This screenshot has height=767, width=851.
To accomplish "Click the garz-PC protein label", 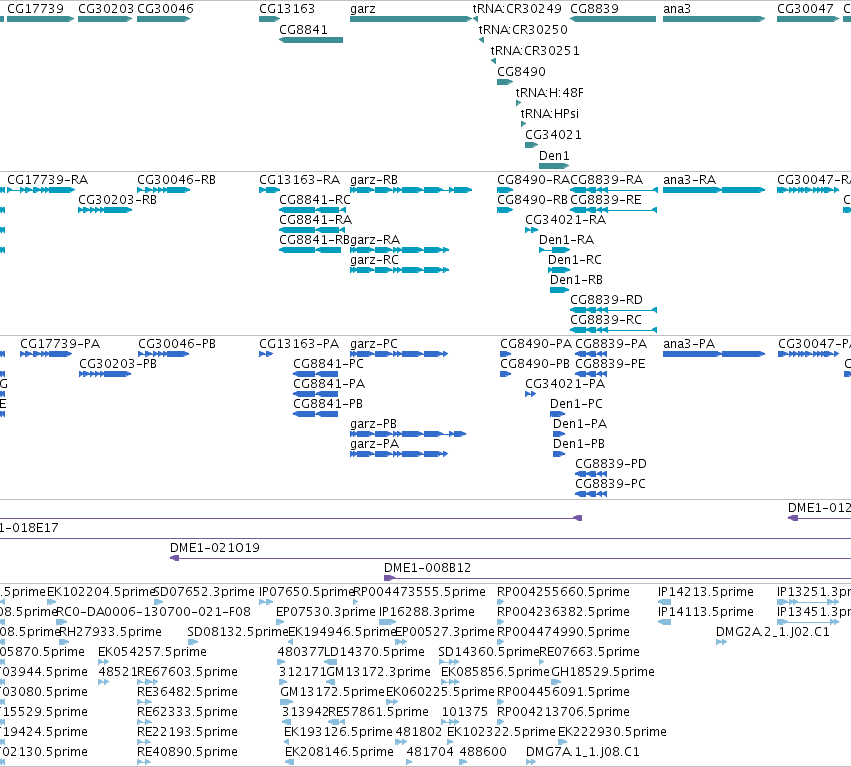I will tap(374, 344).
